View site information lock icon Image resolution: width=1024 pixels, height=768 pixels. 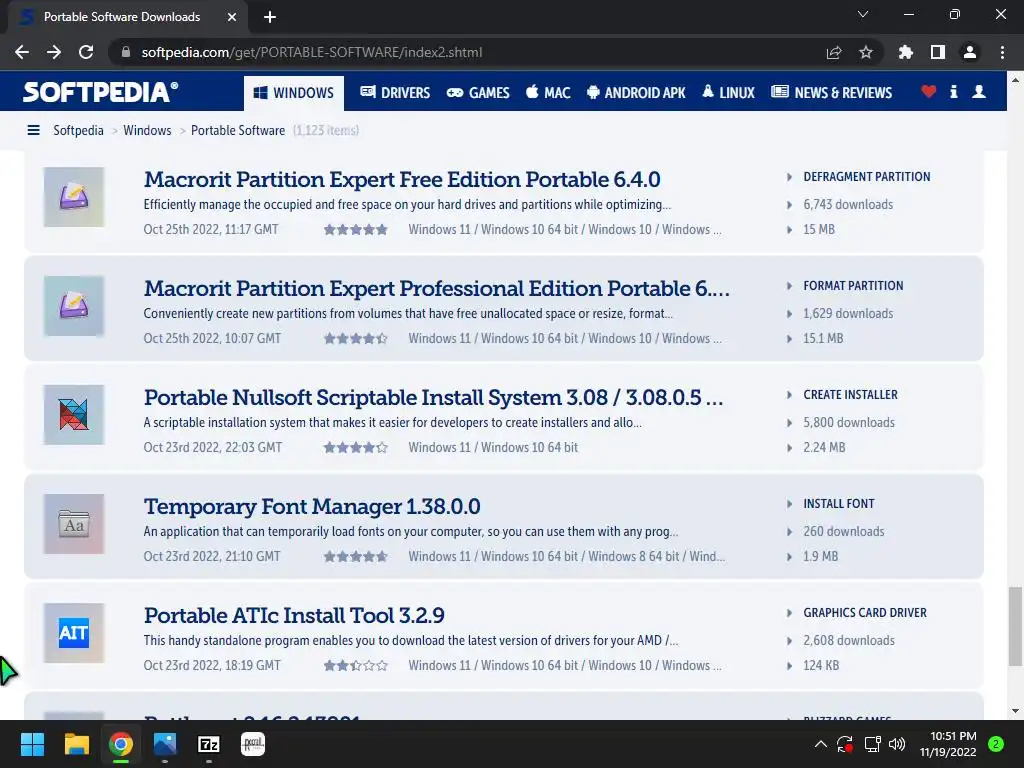(x=126, y=52)
